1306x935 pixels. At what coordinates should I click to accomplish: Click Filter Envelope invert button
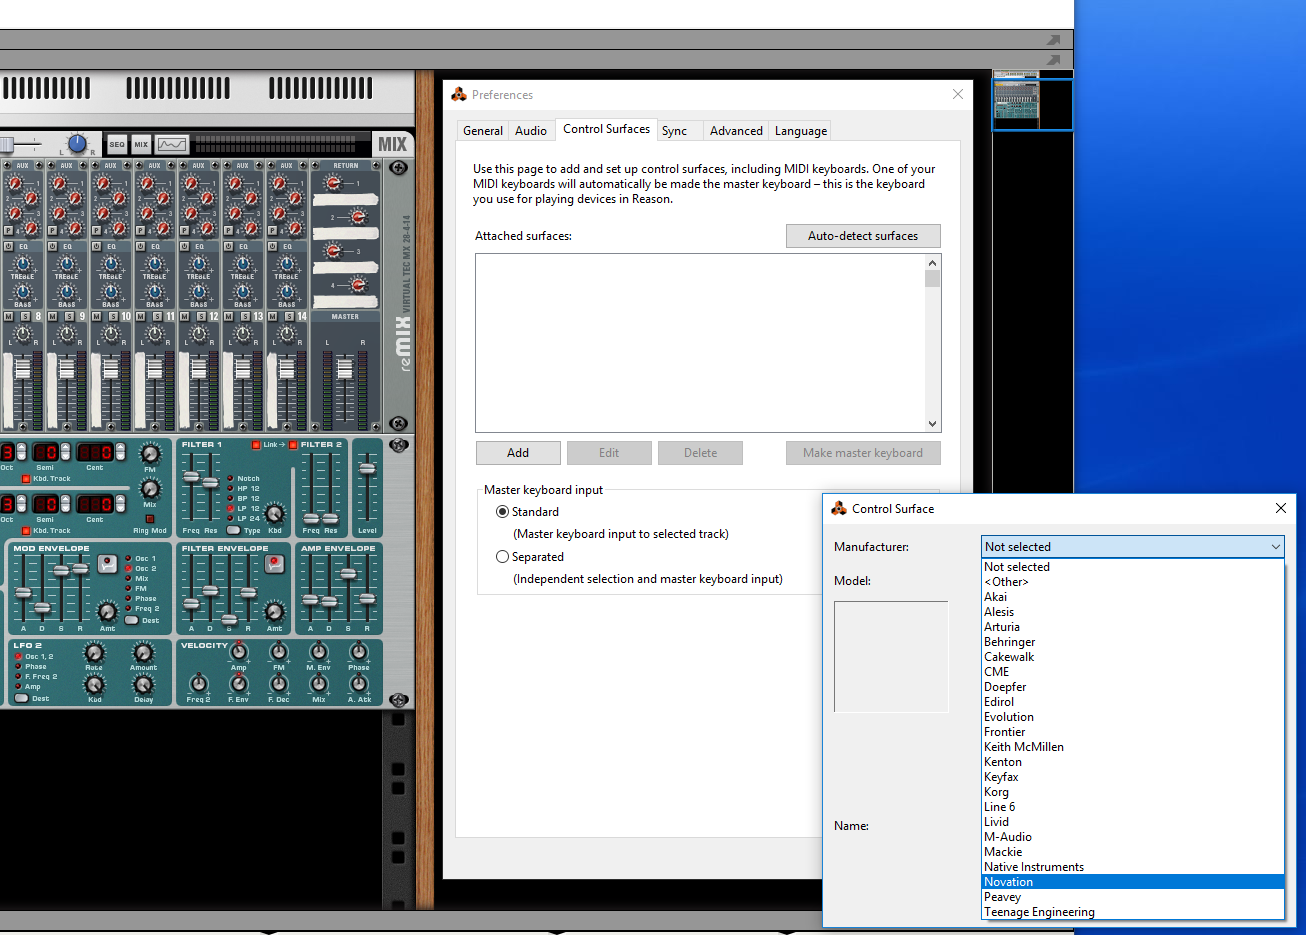[x=274, y=565]
